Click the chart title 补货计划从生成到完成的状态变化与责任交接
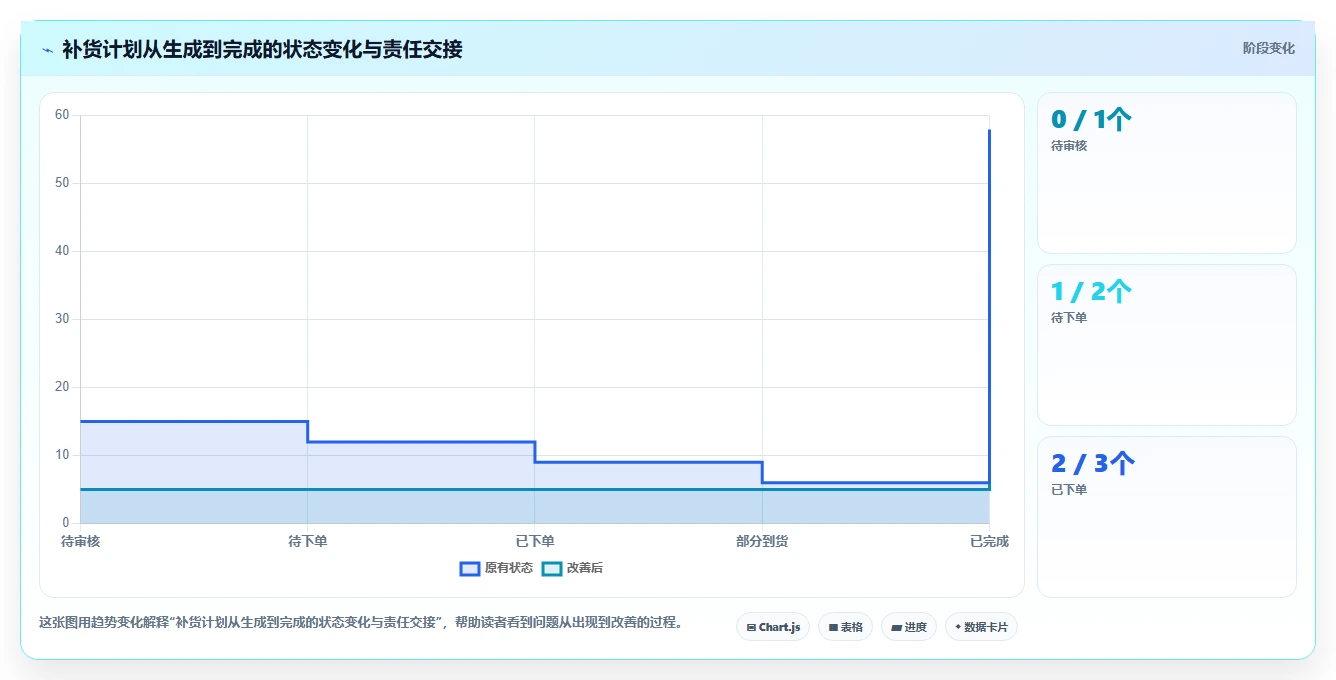1336x680 pixels. 262,49
